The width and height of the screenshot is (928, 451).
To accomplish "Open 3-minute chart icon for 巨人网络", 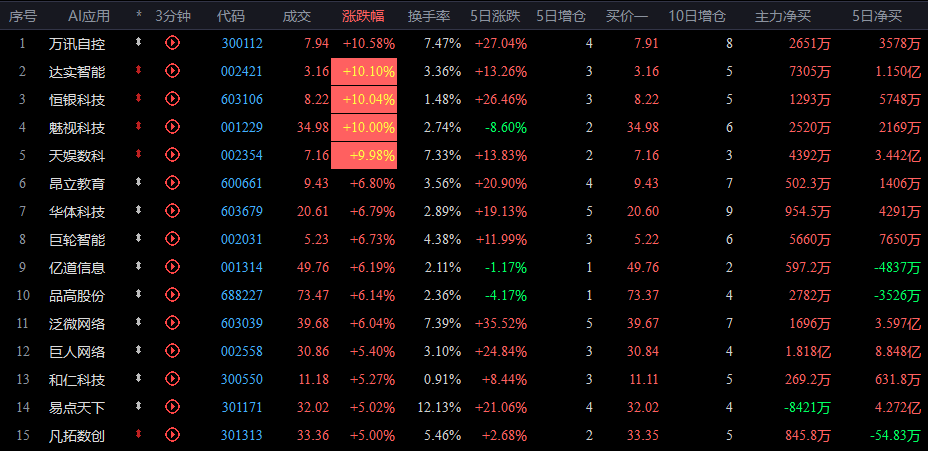I will (172, 350).
